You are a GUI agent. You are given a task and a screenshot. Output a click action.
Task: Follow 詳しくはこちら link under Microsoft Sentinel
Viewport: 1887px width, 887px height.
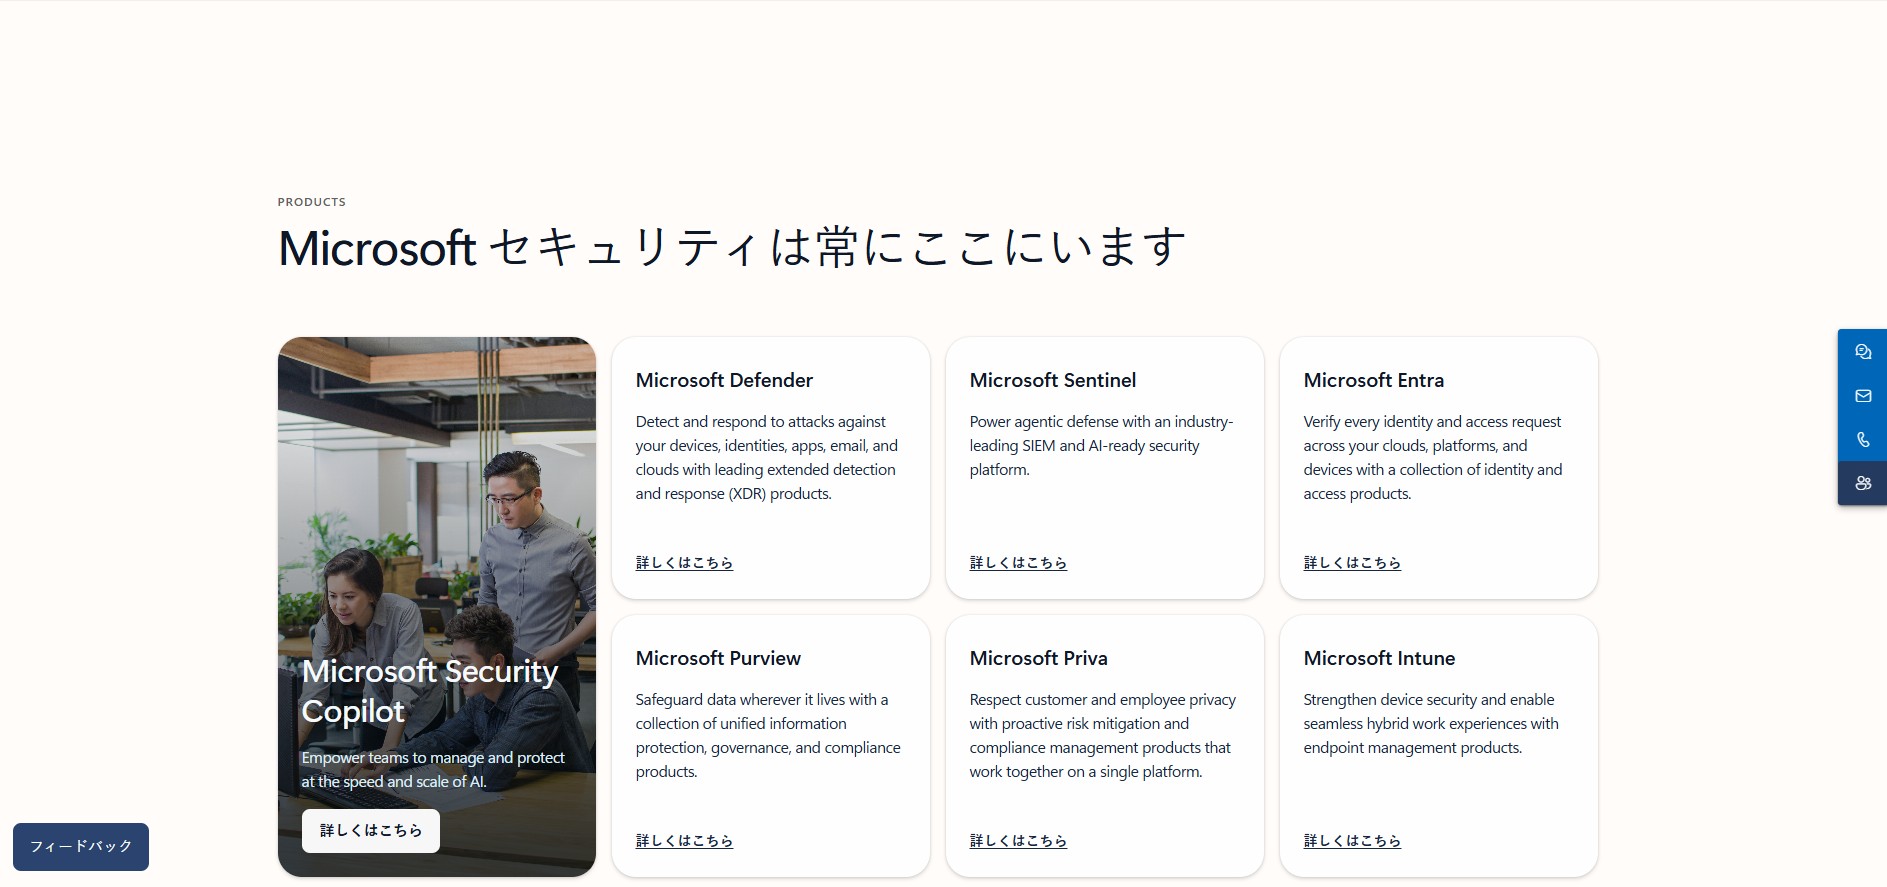(x=1018, y=563)
